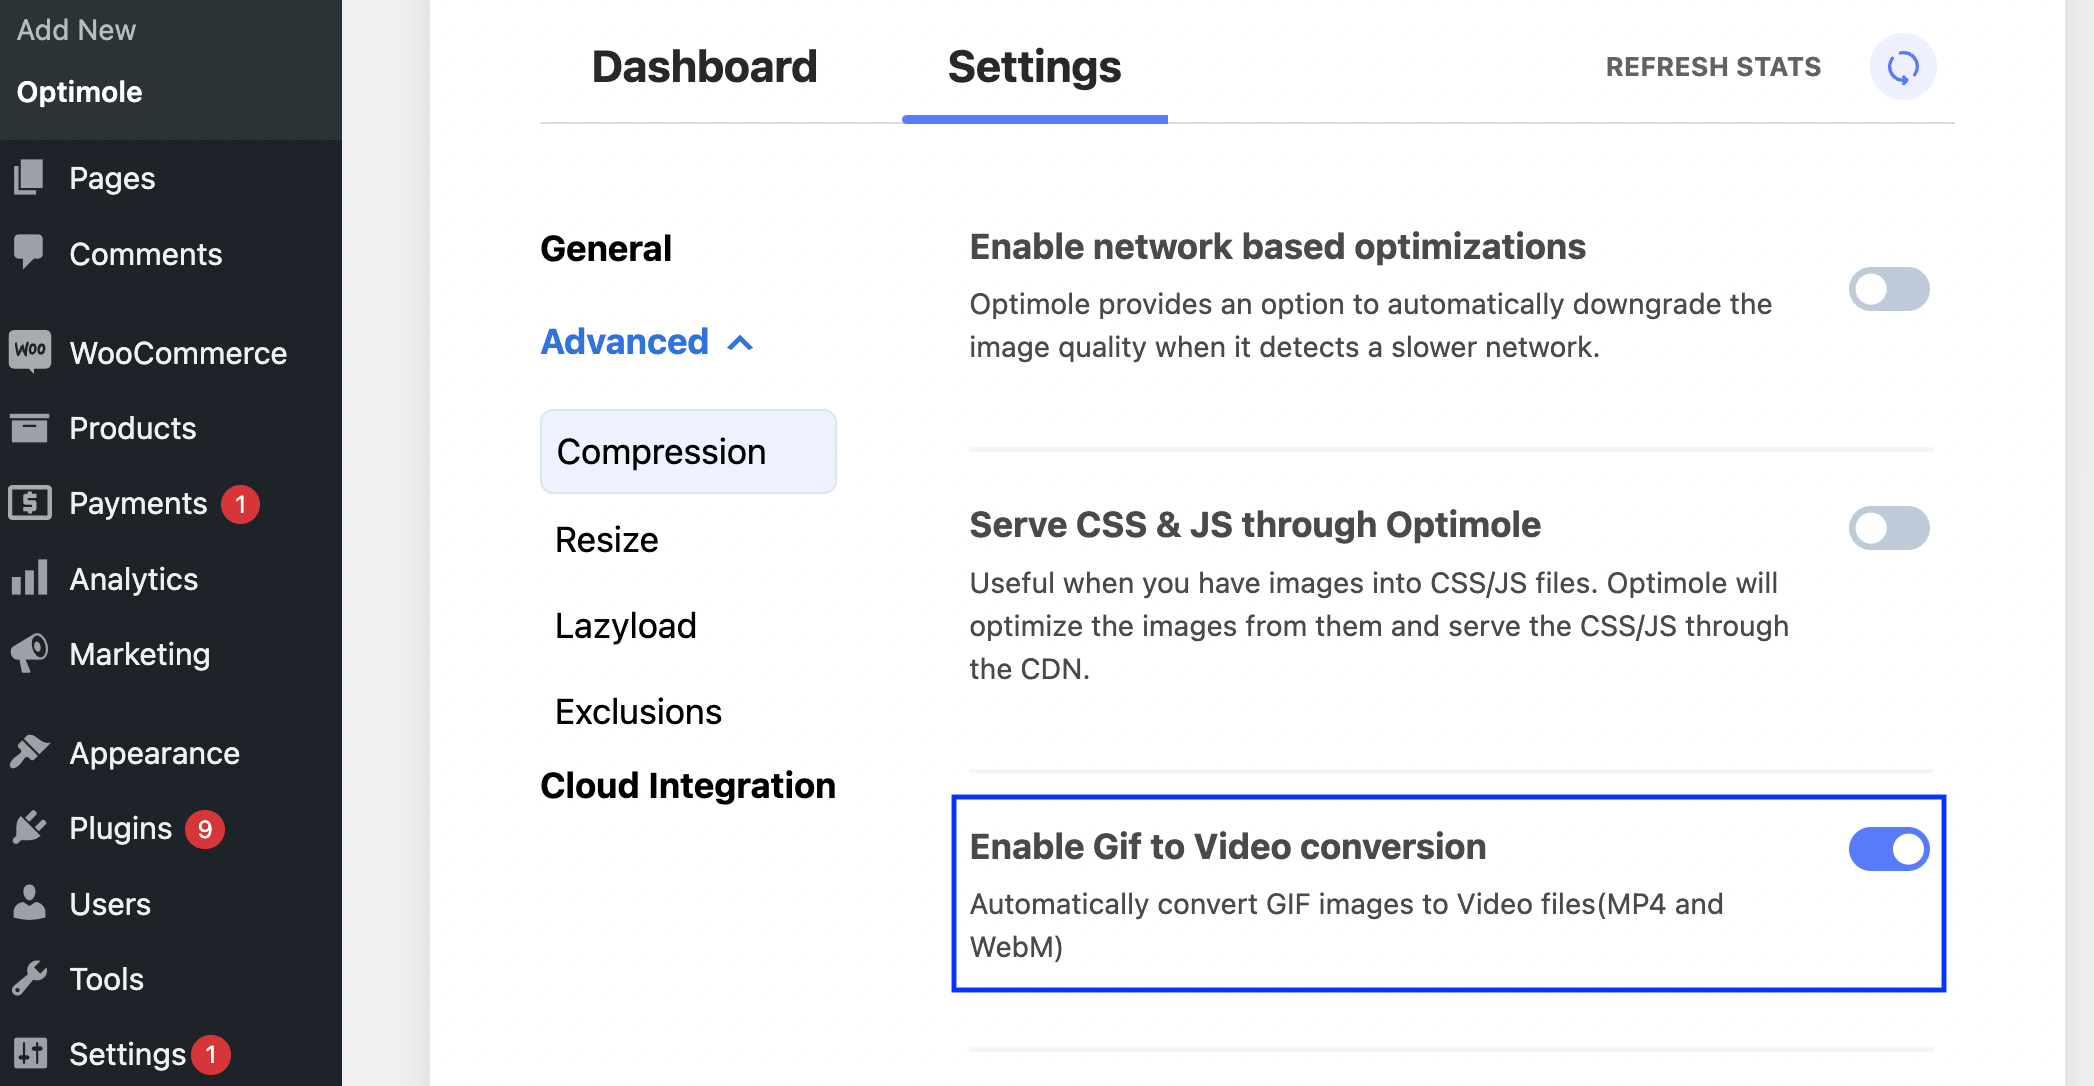The image size is (2094, 1086).
Task: Turn on Serve CSS & JS through Optimole
Action: [1888, 528]
